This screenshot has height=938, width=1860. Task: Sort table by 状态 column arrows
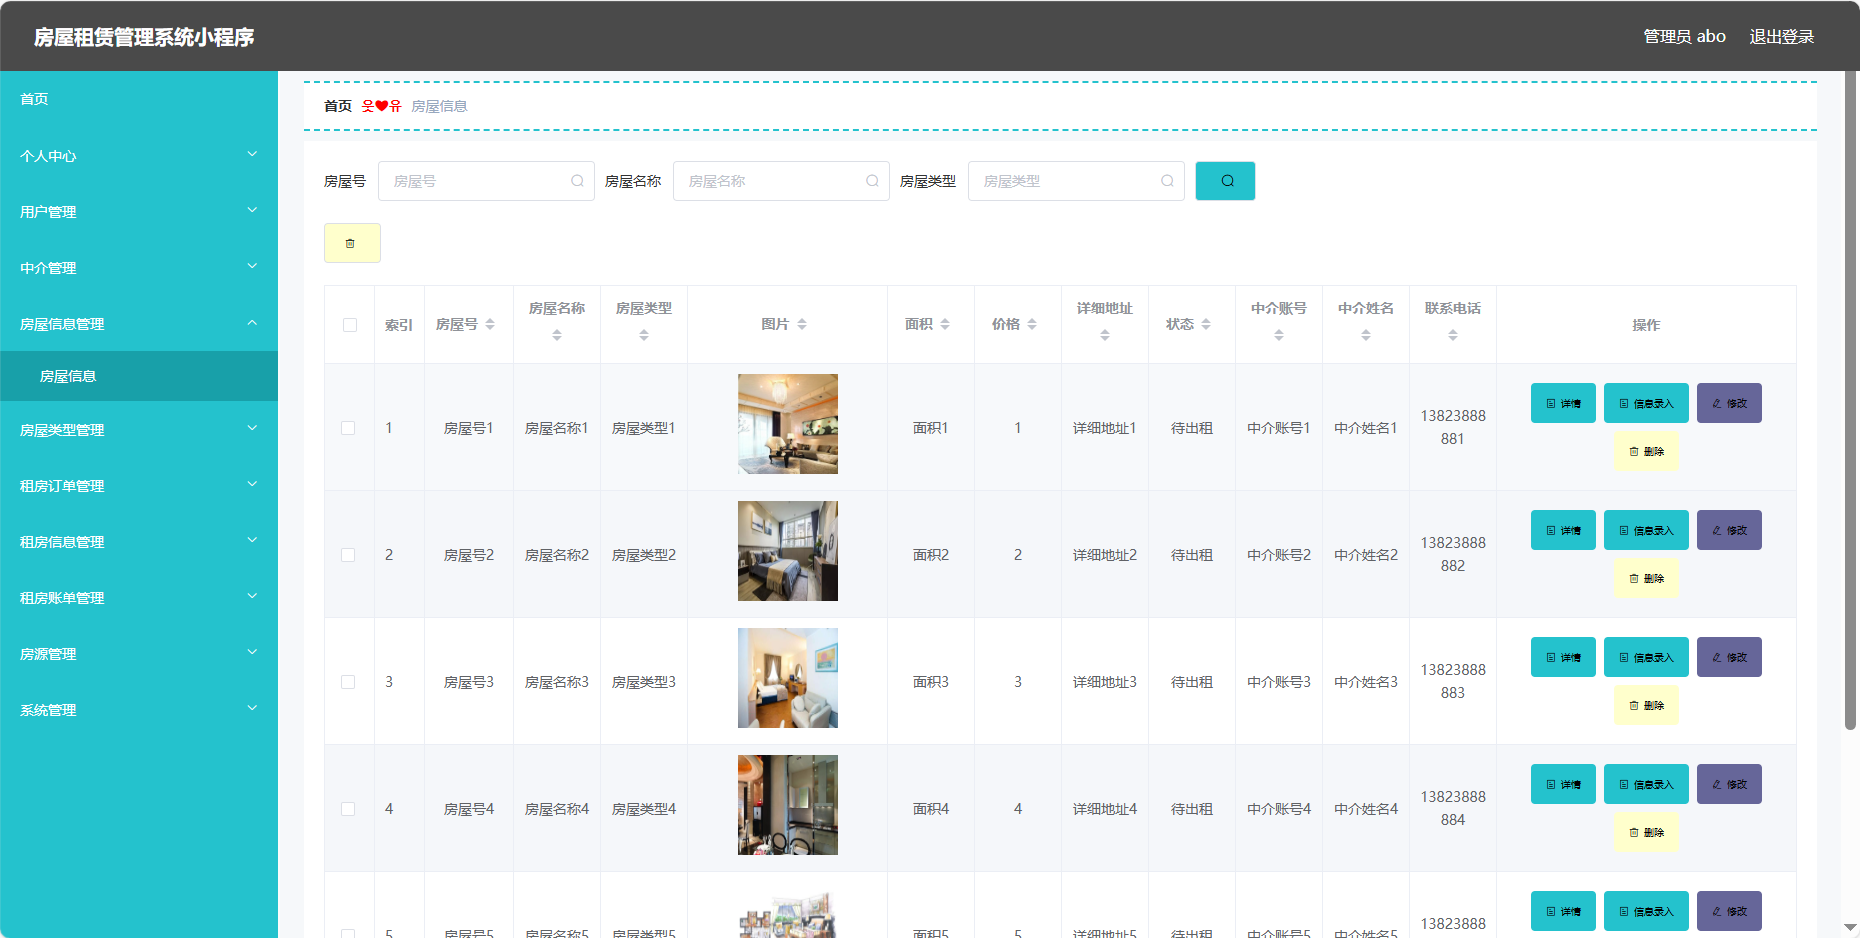point(1206,324)
